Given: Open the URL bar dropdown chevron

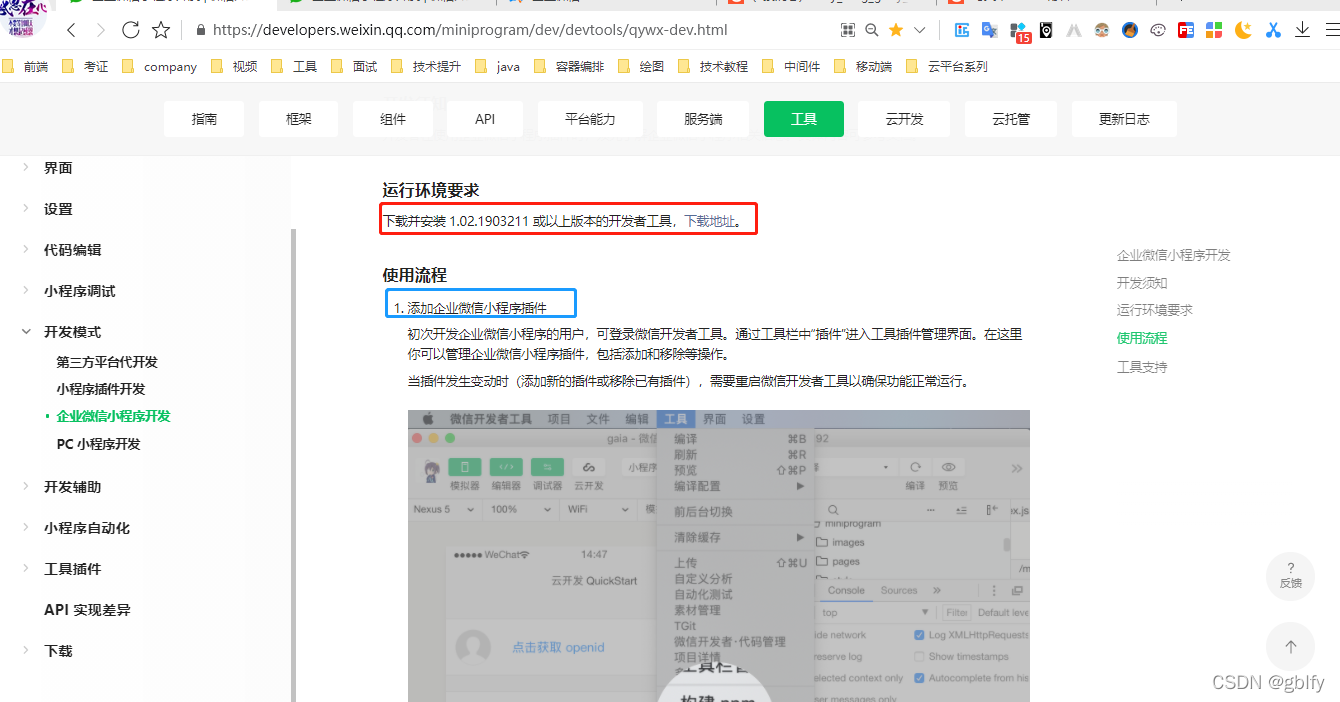Looking at the screenshot, I should pyautogui.click(x=920, y=30).
